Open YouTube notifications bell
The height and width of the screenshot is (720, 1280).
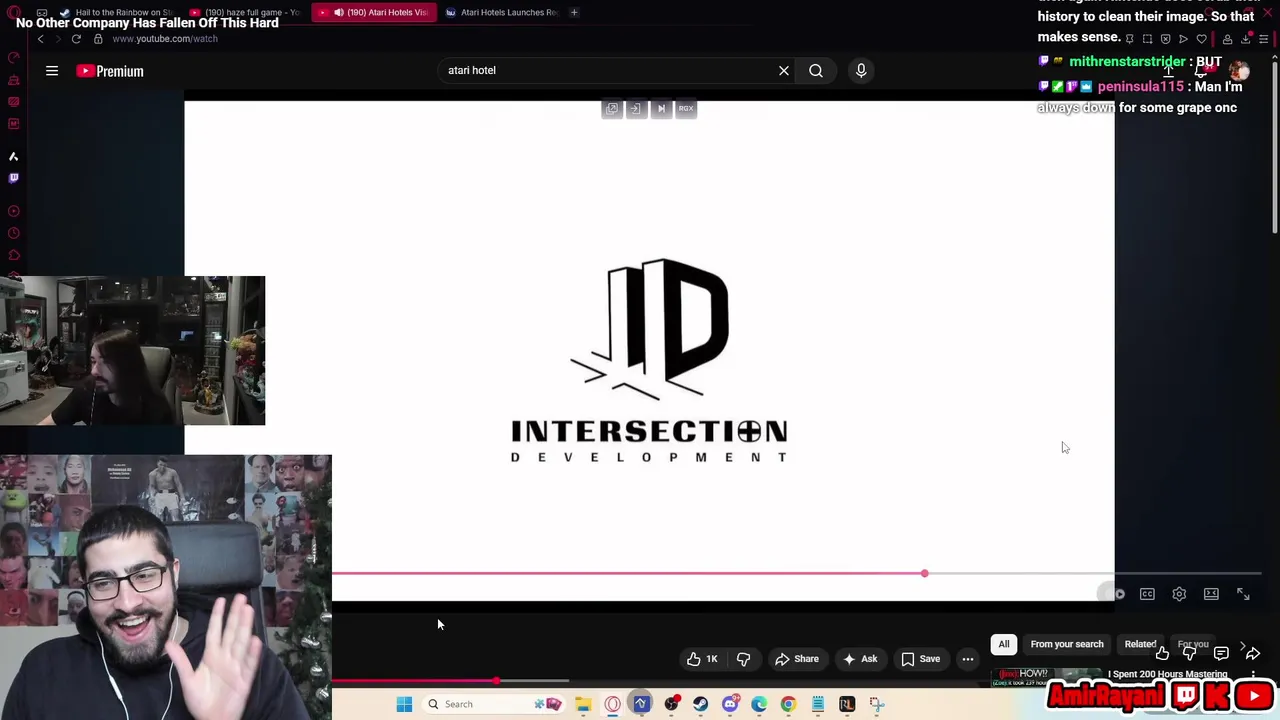[x=1202, y=71]
